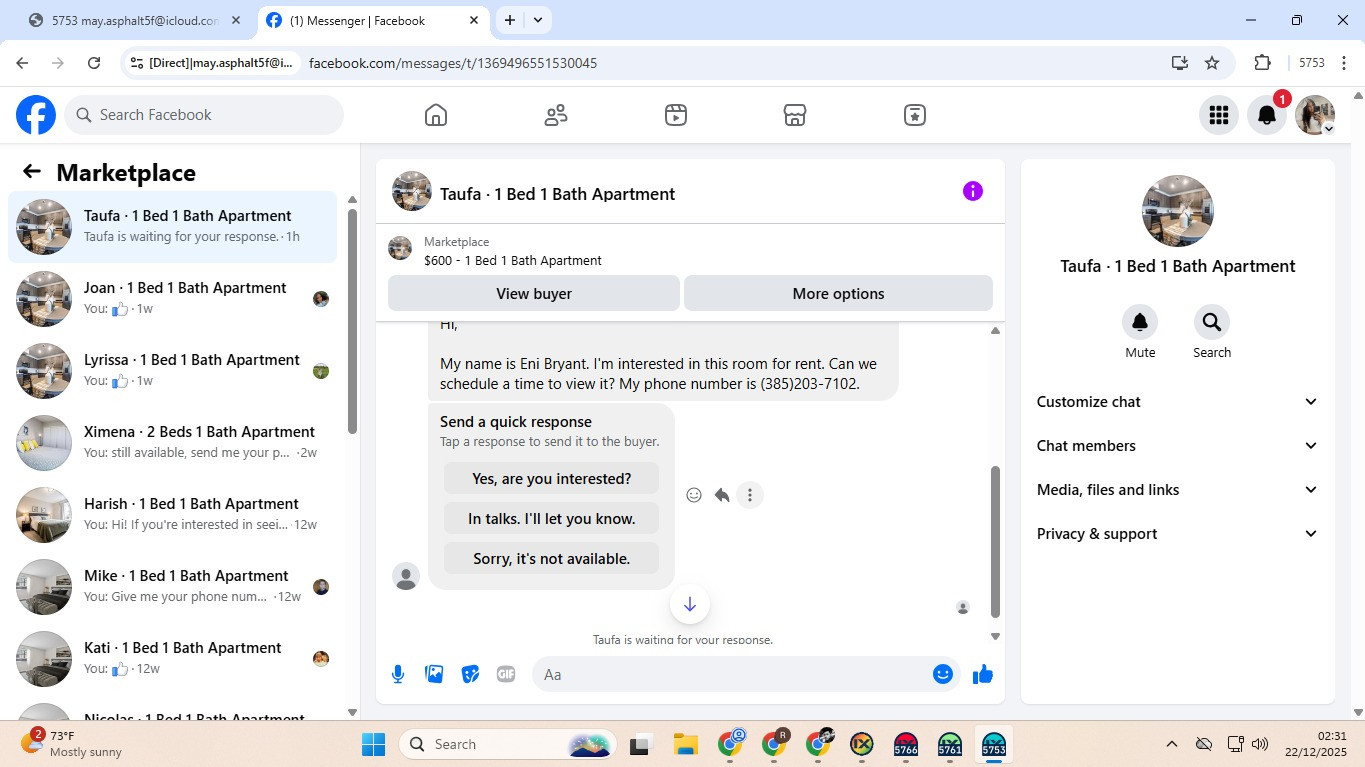Open the weather widget on taskbar

pyautogui.click(x=72, y=744)
